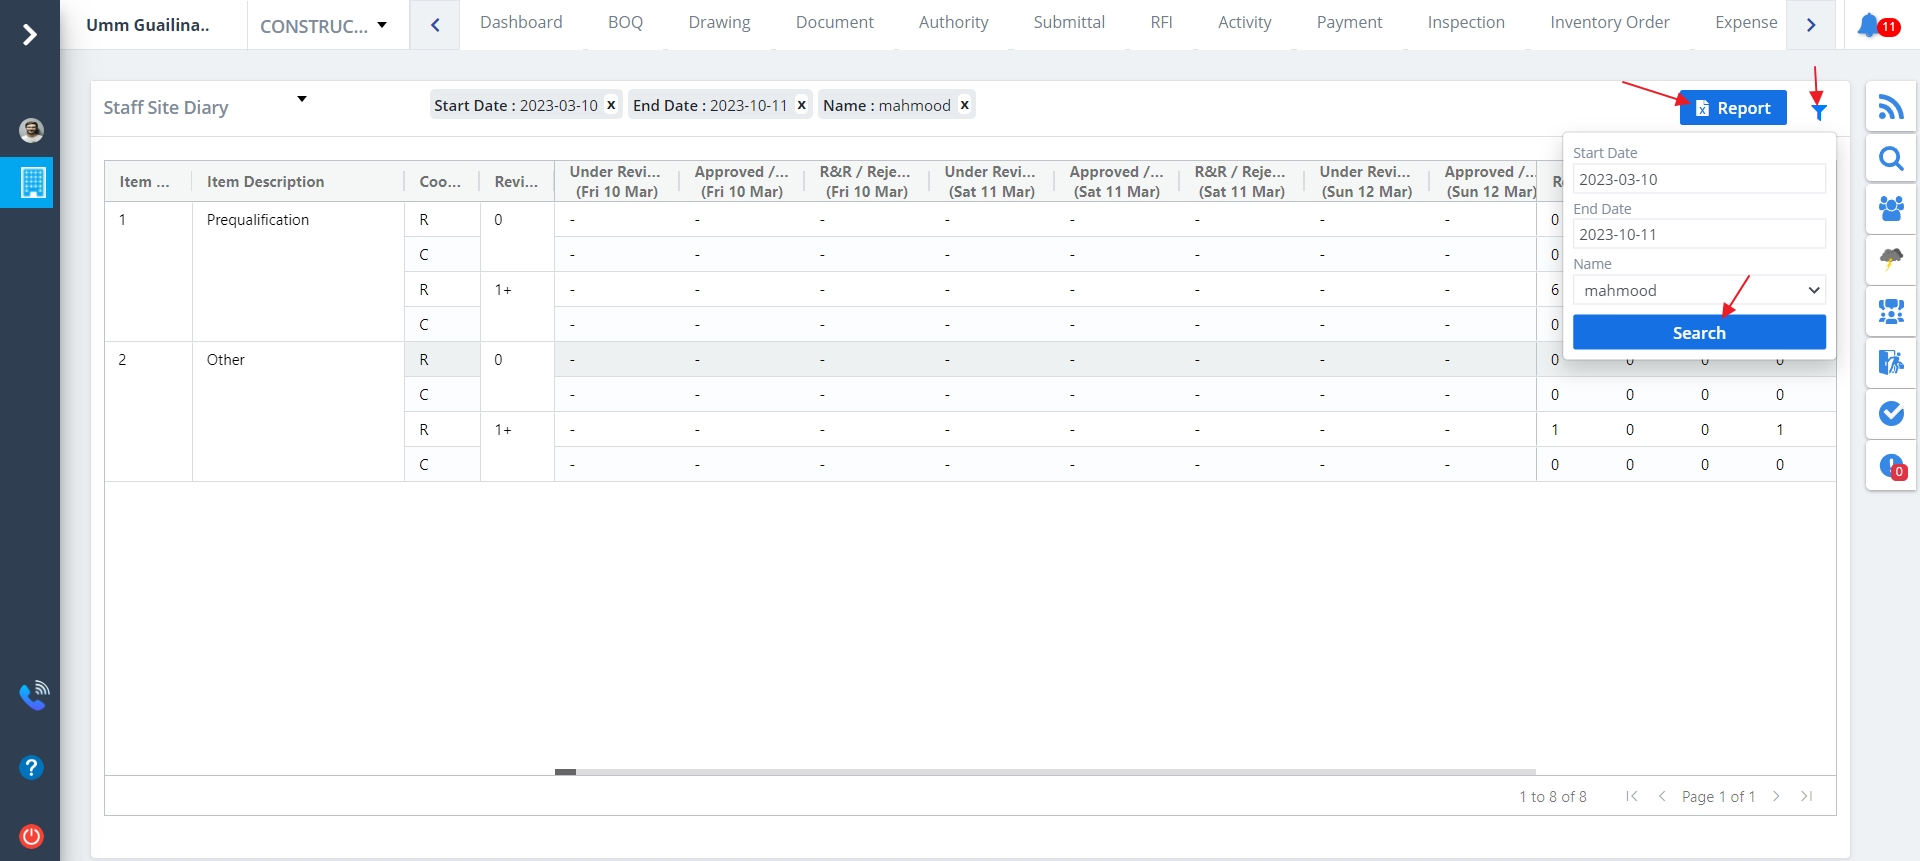This screenshot has width=1920, height=861.
Task: Expand the Staff Site Diary dropdown
Action: click(301, 99)
